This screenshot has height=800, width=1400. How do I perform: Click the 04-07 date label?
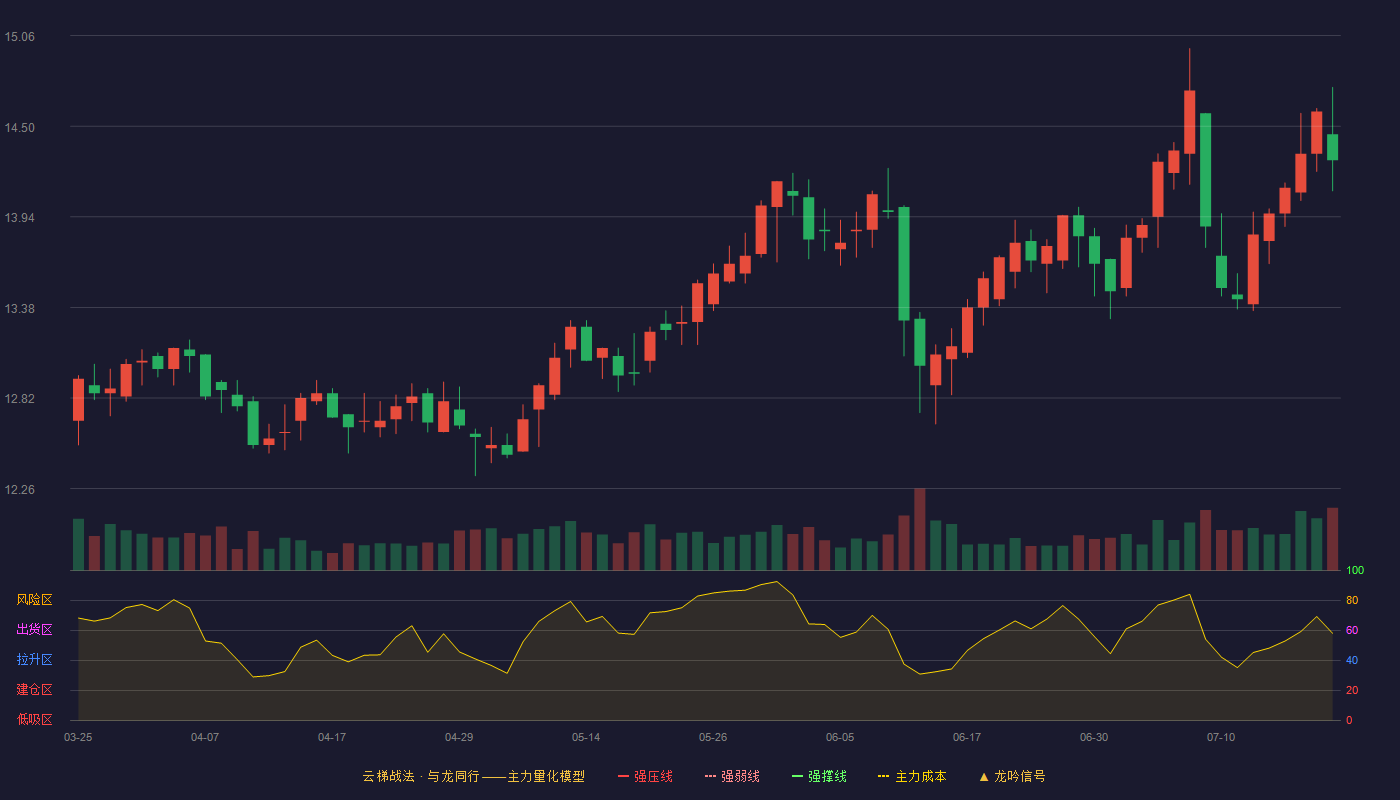pos(205,737)
